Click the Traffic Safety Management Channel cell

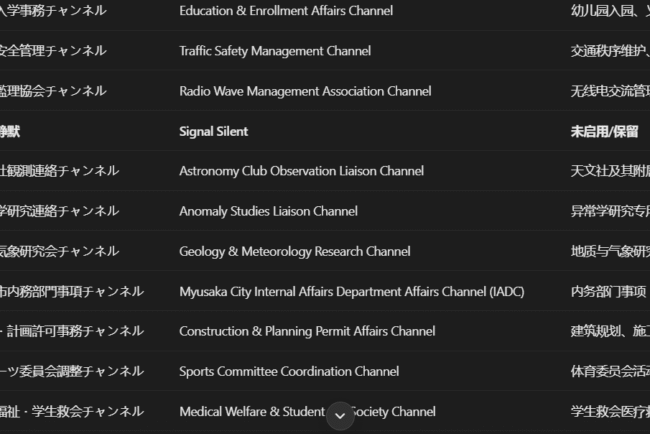[275, 51]
